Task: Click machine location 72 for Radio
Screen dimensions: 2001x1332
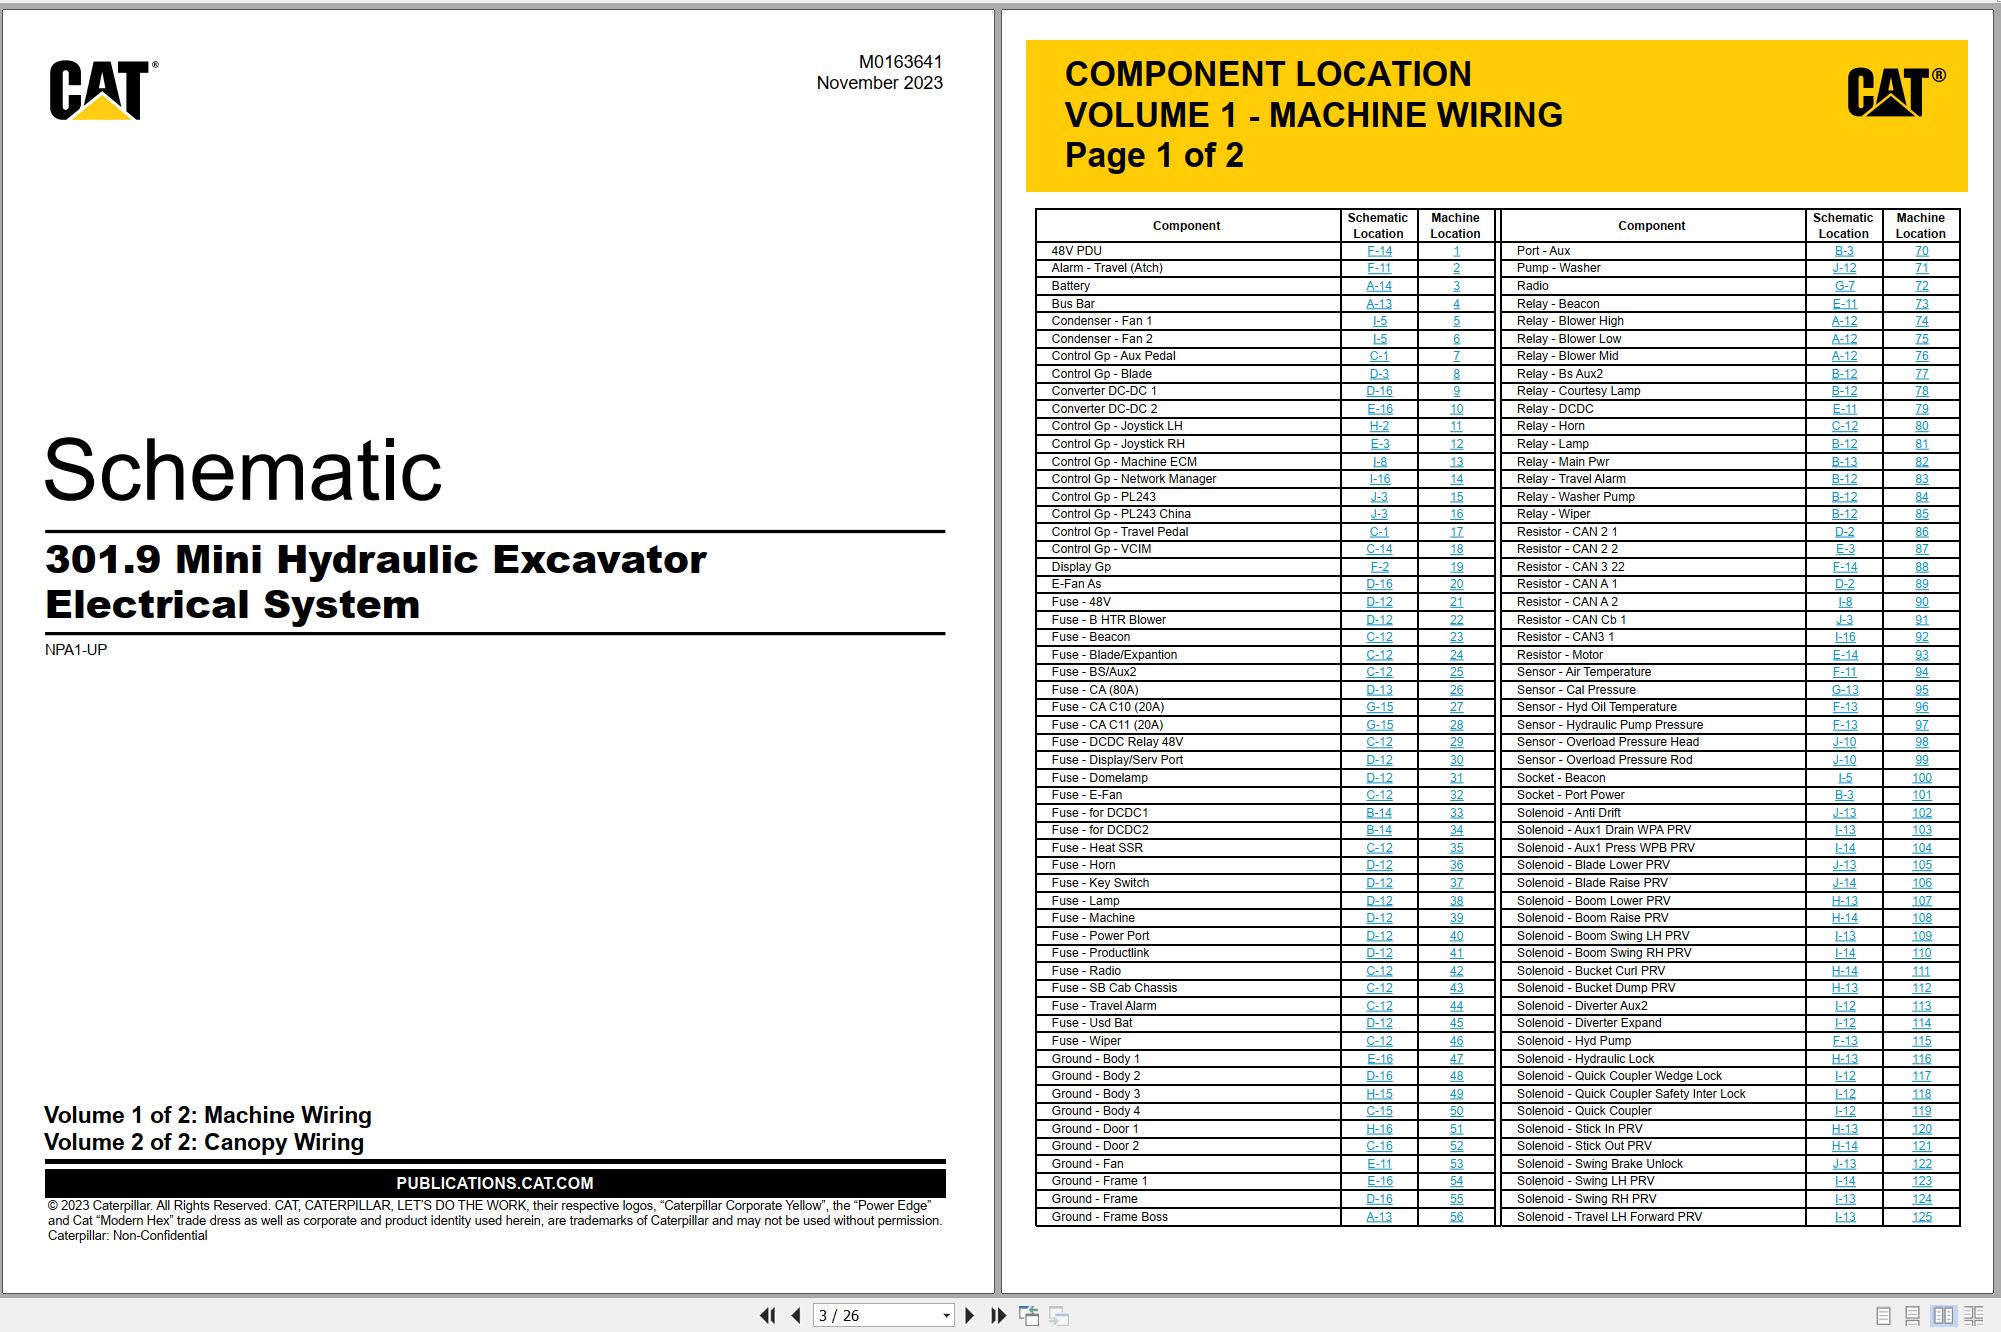Action: (1921, 286)
